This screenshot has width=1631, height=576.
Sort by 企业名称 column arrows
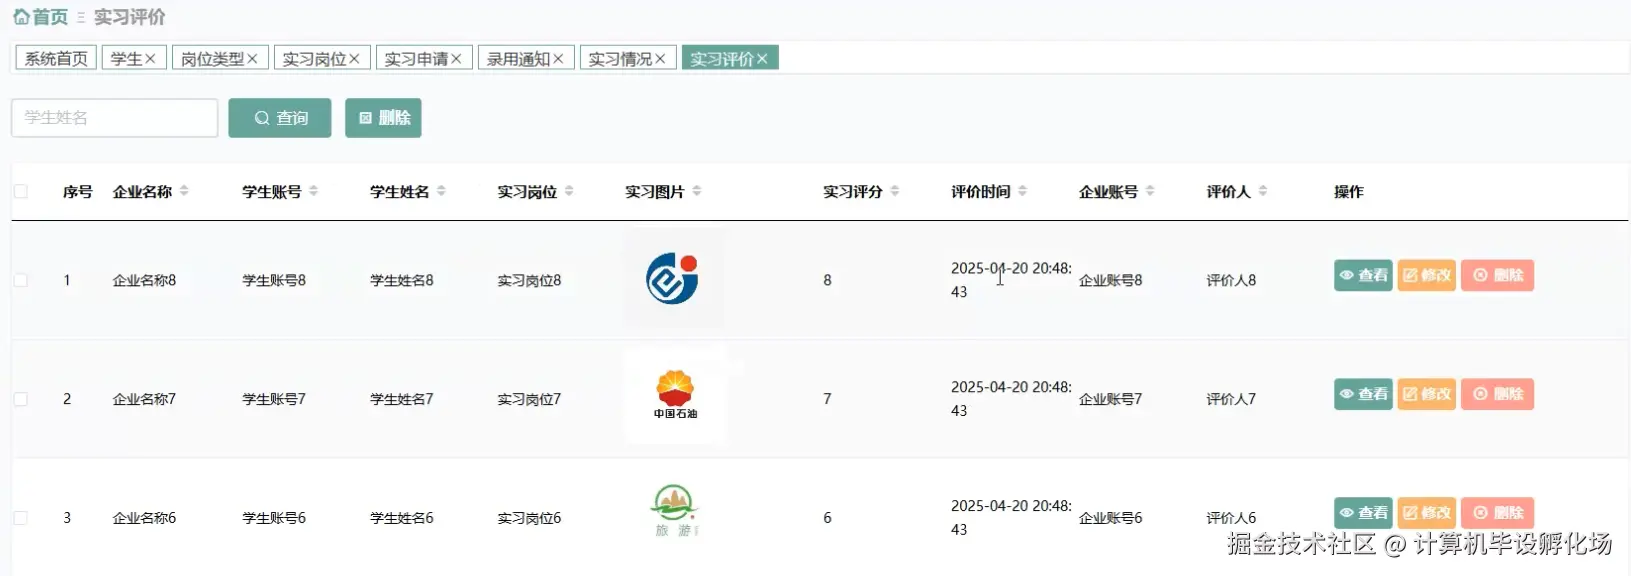[x=184, y=191]
